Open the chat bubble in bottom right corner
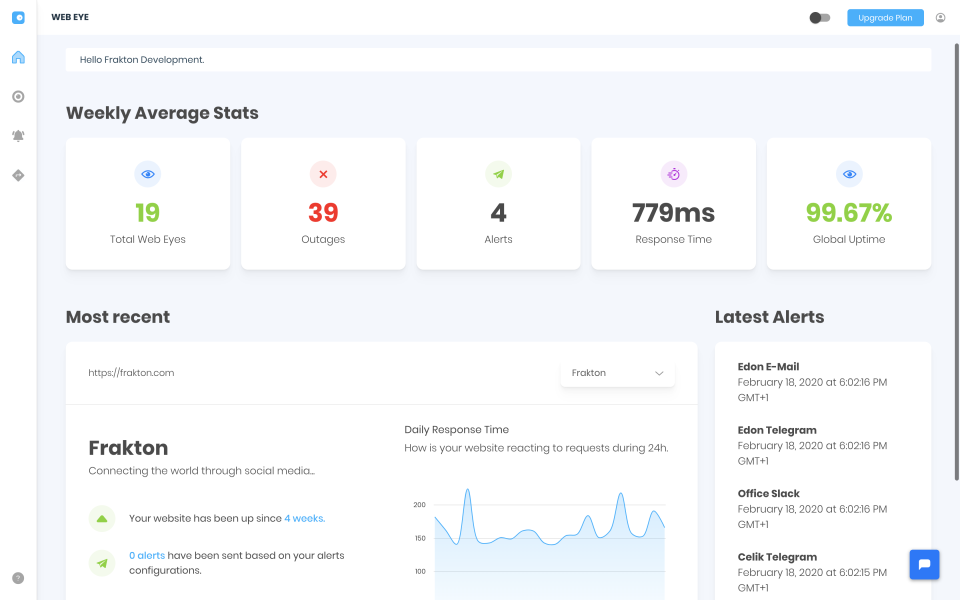 click(924, 564)
